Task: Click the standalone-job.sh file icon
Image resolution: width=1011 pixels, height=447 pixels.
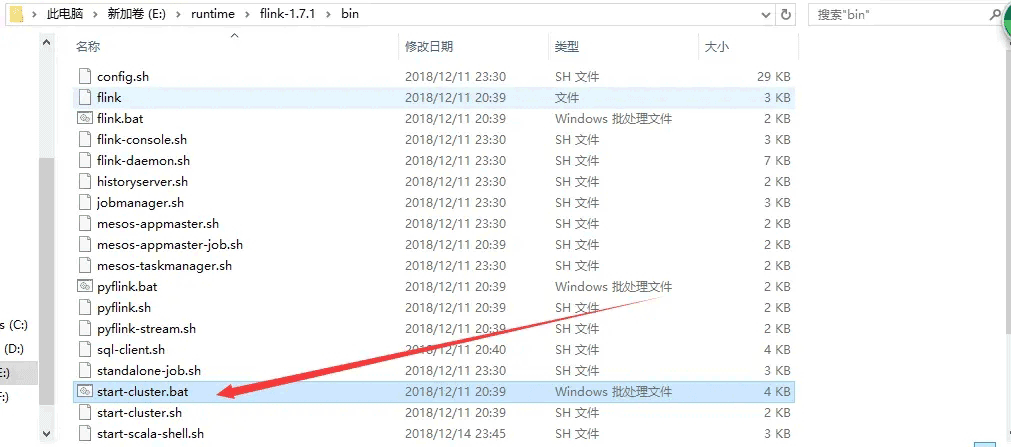Action: click(85, 370)
